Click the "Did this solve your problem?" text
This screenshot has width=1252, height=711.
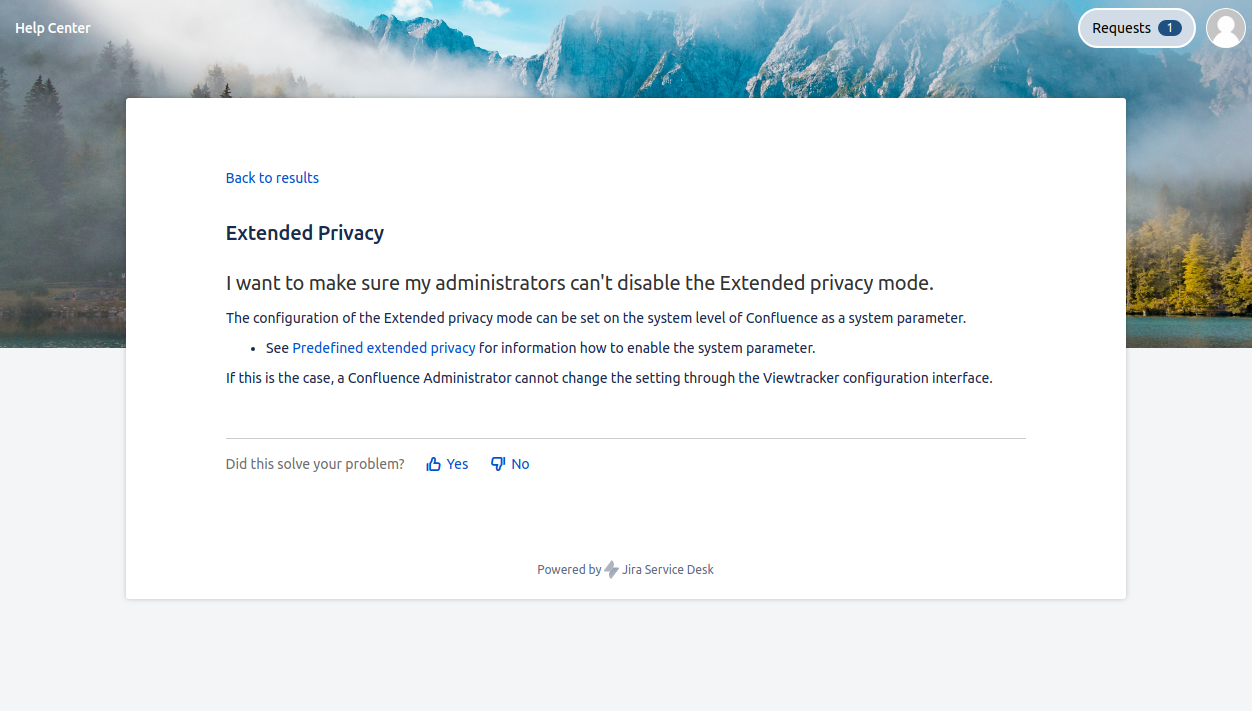pyautogui.click(x=315, y=464)
